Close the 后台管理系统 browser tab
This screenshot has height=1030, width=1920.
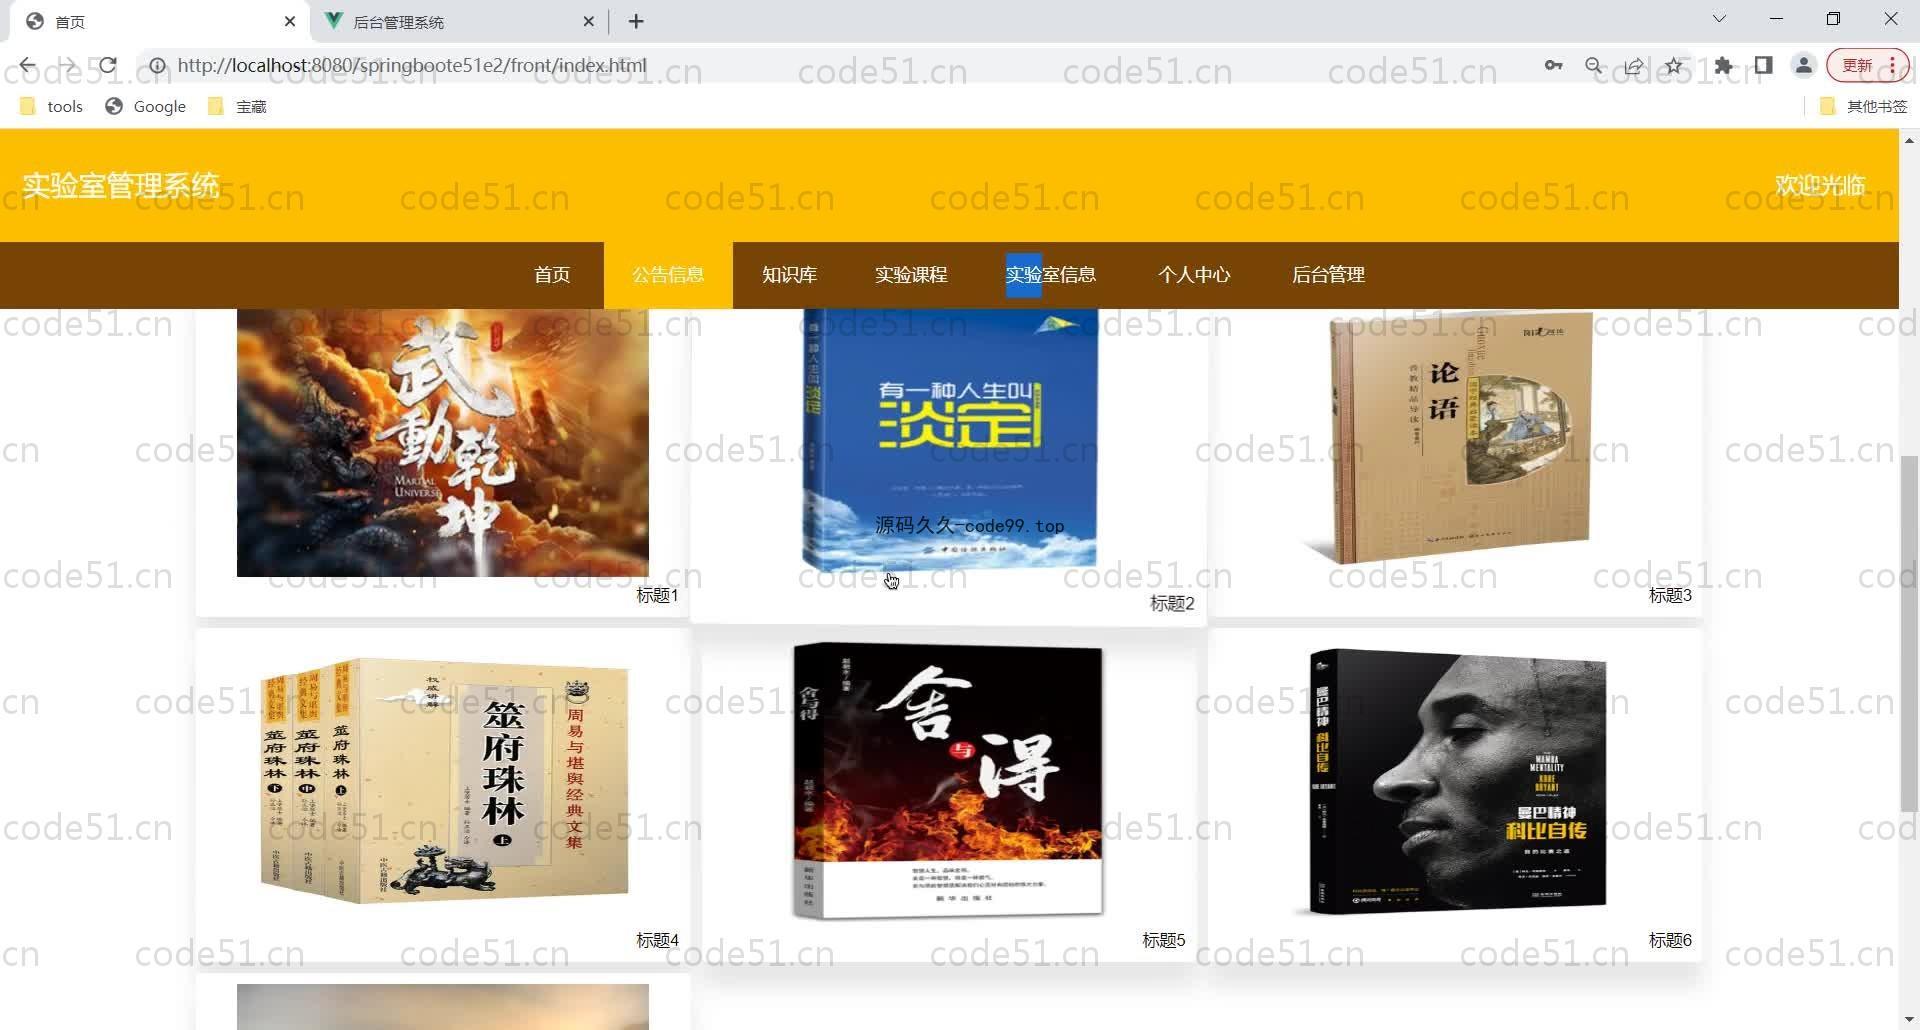click(588, 21)
